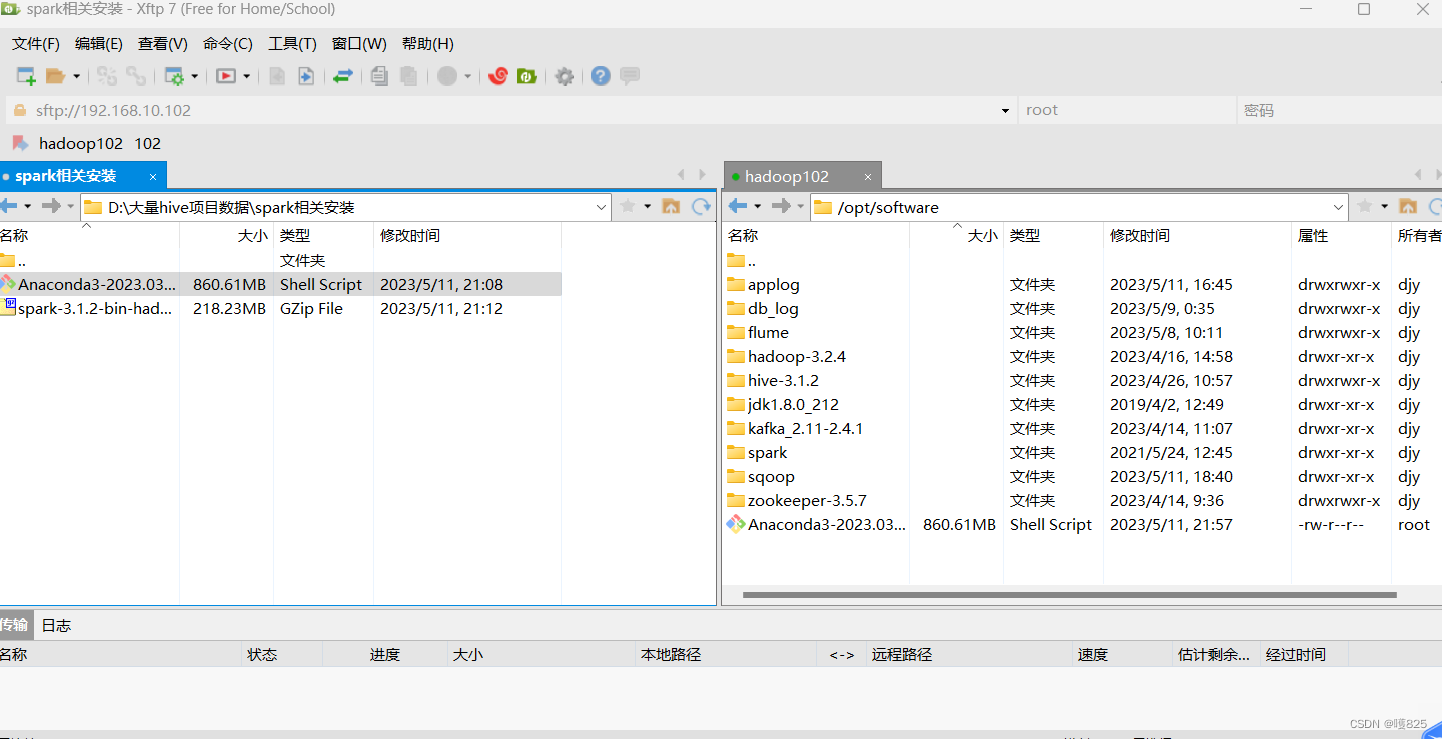
Task: Click the Paste icon in toolbar
Action: [x=408, y=76]
